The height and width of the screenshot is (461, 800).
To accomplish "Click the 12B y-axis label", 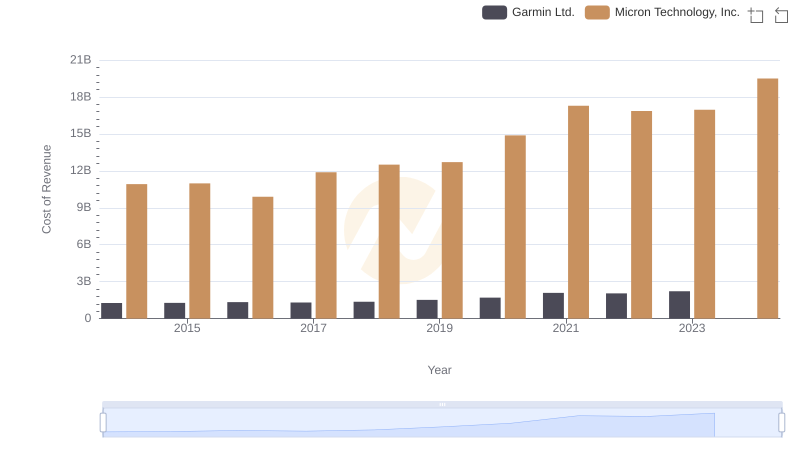I will click(x=81, y=170).
